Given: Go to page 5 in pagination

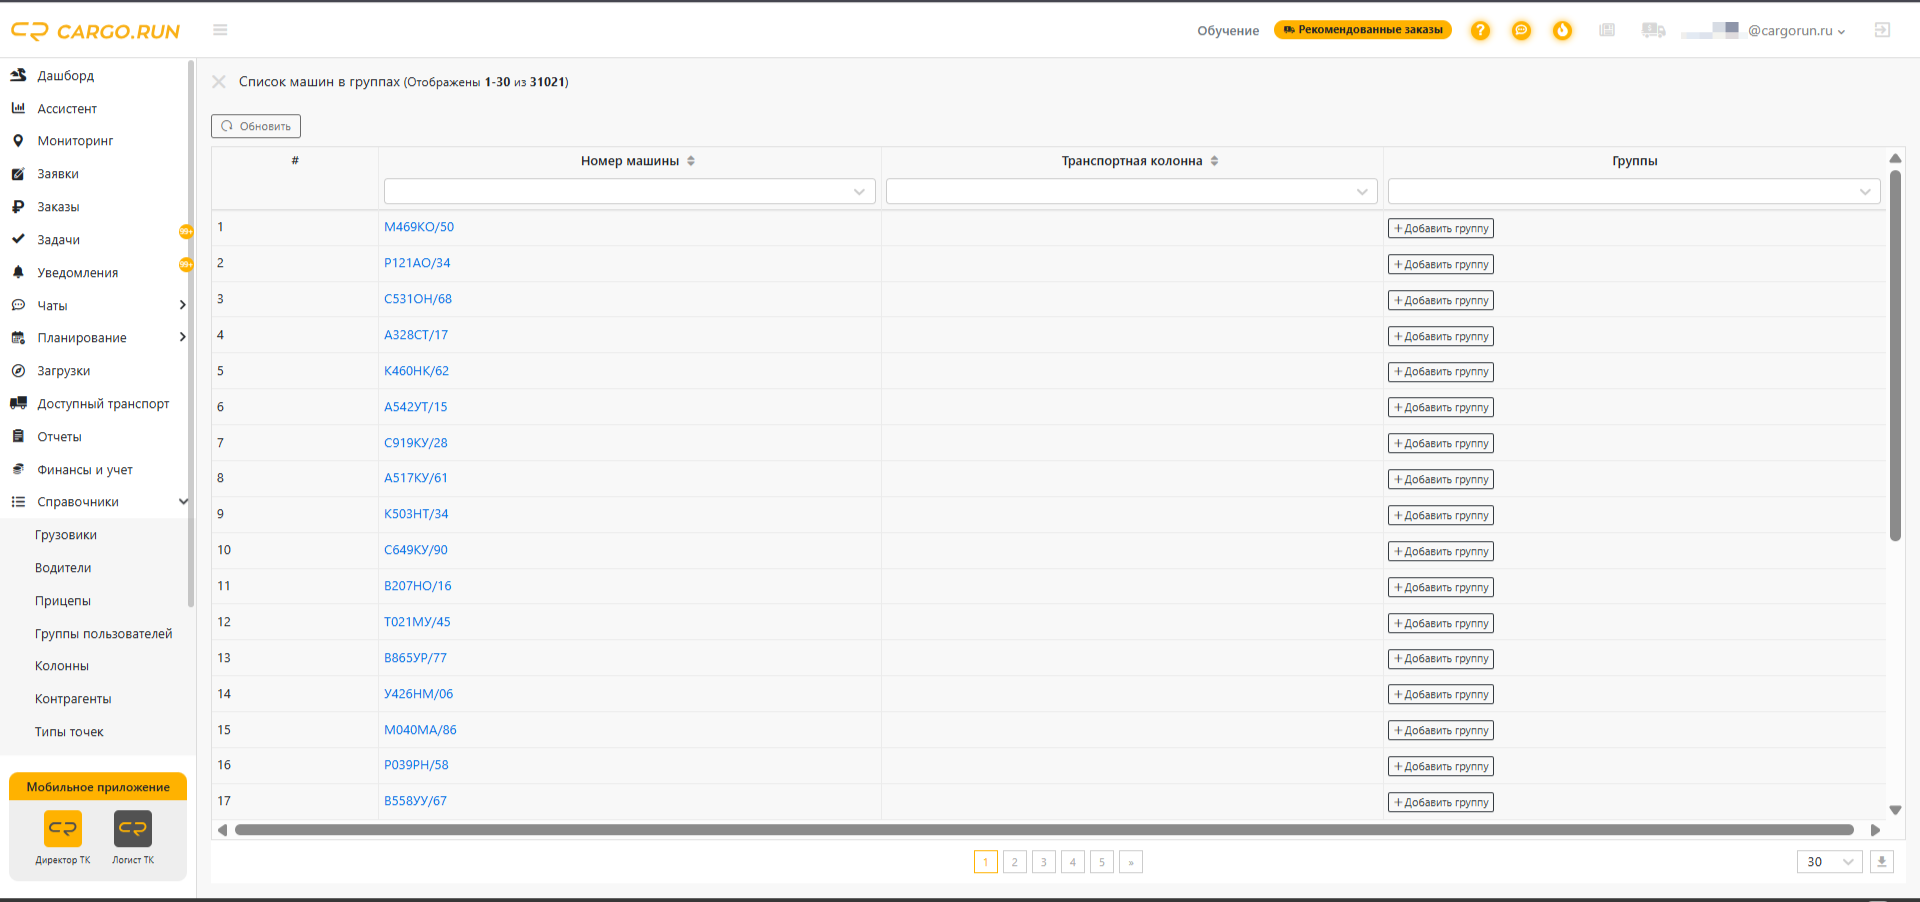Looking at the screenshot, I should click(x=1102, y=862).
